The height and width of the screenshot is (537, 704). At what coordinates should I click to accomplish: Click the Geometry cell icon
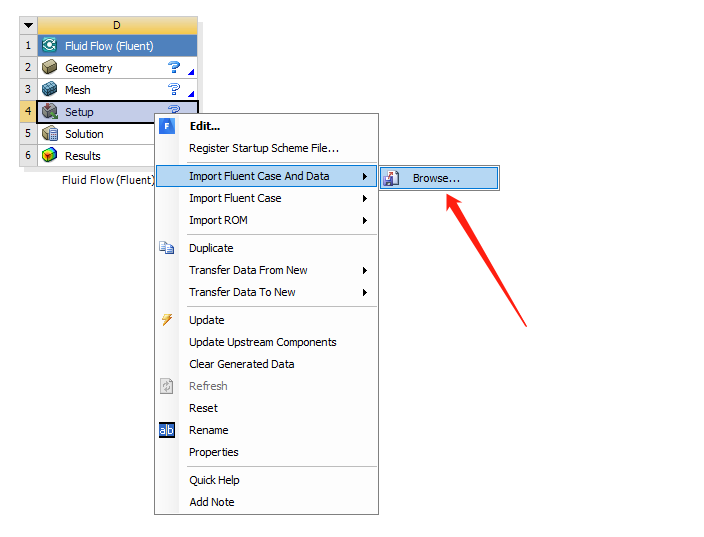click(50, 68)
